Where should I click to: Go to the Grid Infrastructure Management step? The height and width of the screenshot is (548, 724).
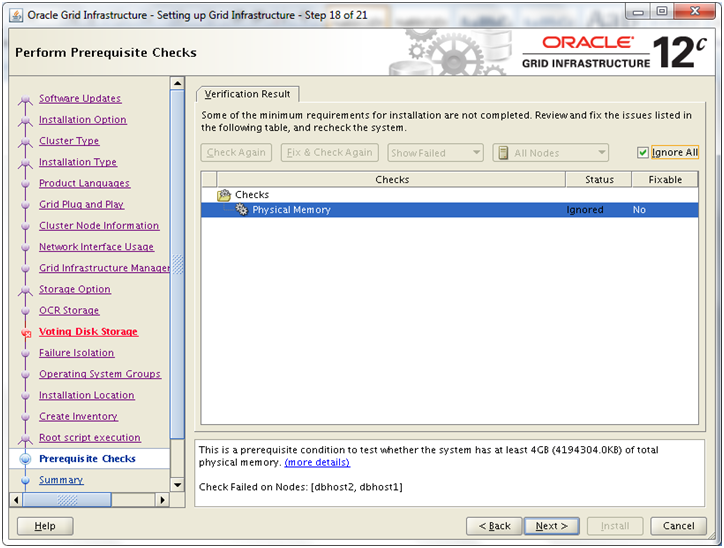pyautogui.click(x=104, y=268)
